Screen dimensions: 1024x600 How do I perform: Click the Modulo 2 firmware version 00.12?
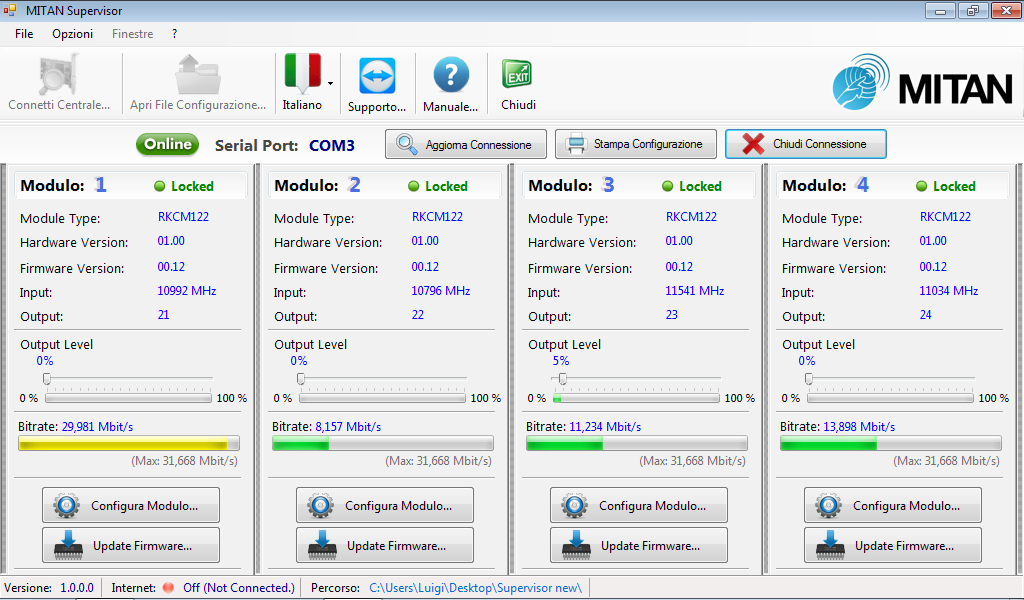click(425, 267)
